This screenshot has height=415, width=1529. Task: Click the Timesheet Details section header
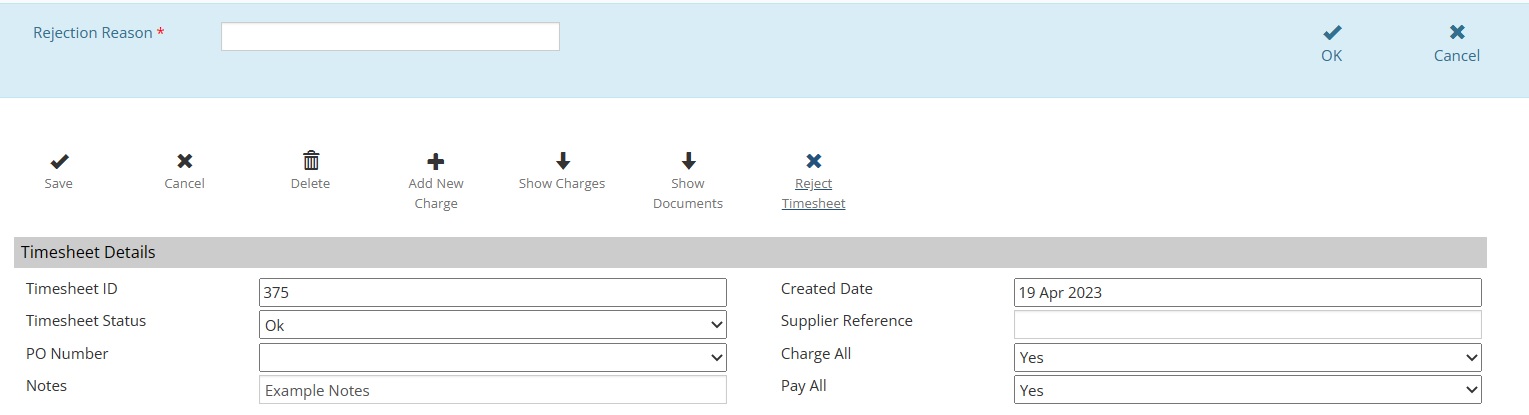[750, 253]
